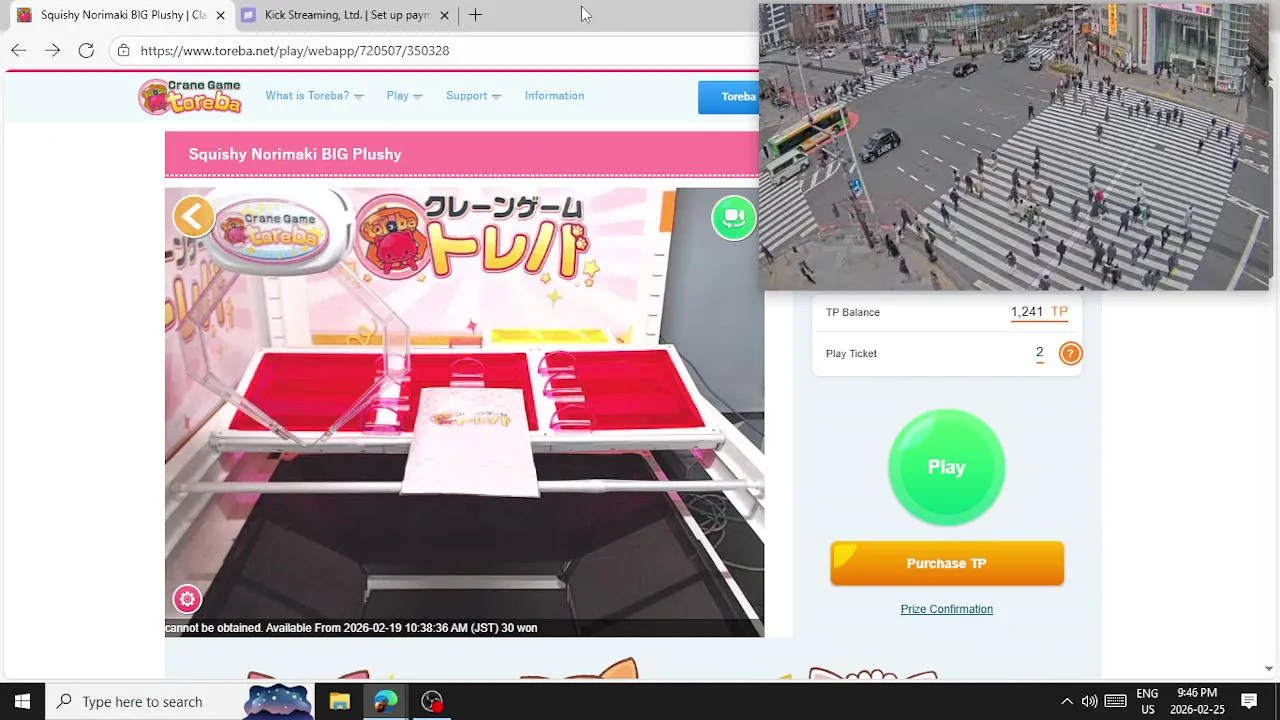The height and width of the screenshot is (720, 1280).
Task: Expand the Support dropdown menu
Action: [473, 96]
